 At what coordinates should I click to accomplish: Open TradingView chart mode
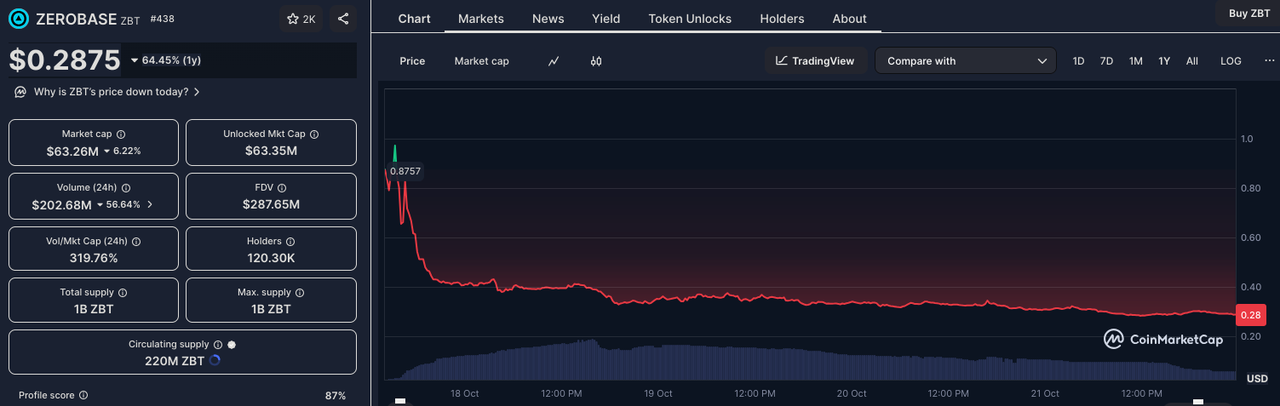pyautogui.click(x=815, y=61)
